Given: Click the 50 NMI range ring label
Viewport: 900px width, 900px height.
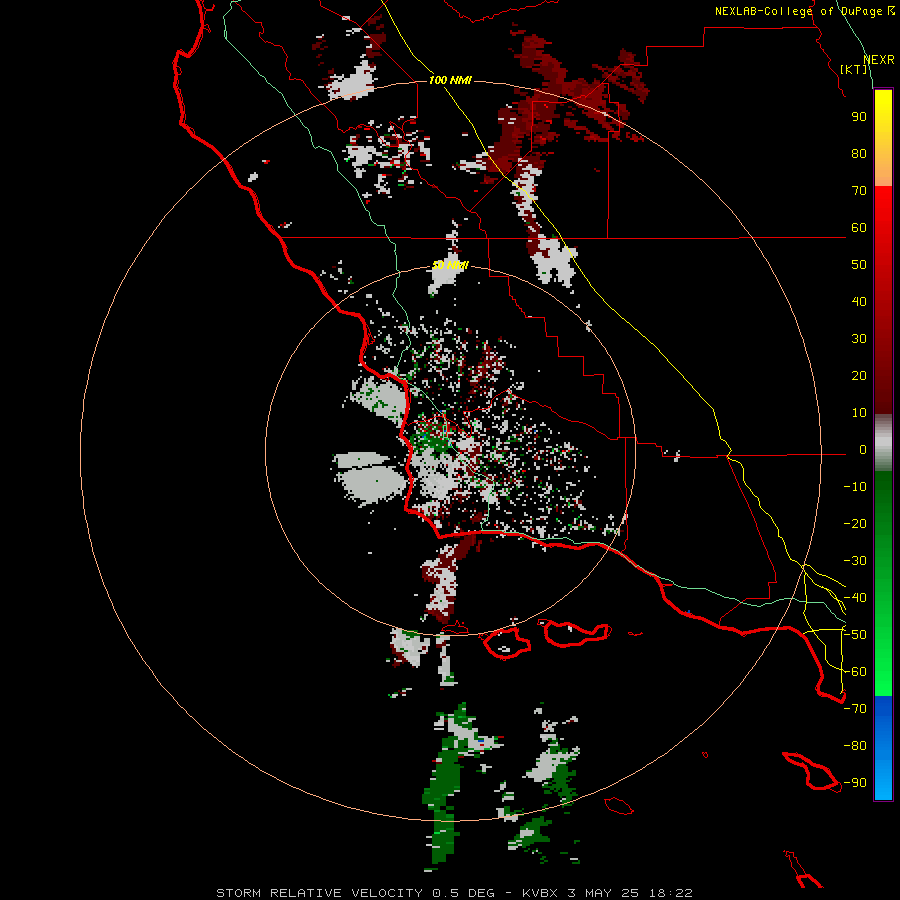Looking at the screenshot, I should tap(451, 265).
